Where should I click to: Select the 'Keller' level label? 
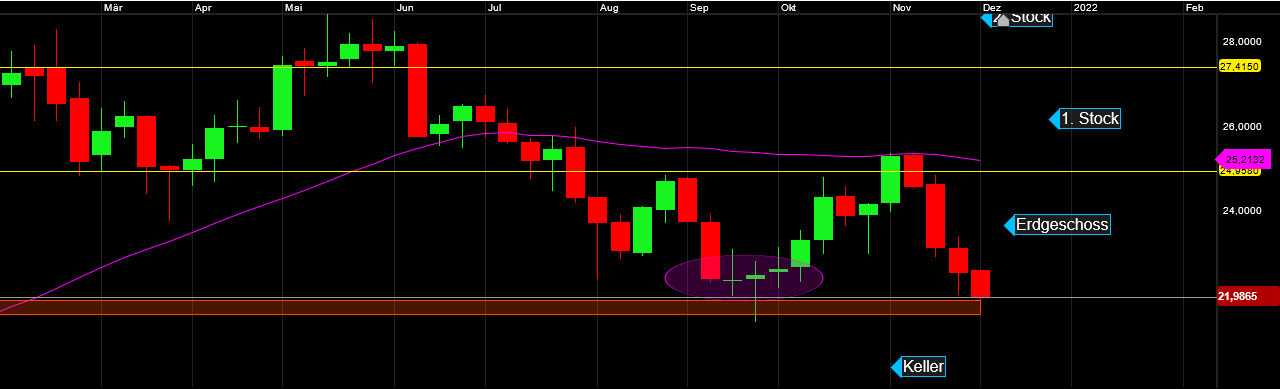coord(923,367)
